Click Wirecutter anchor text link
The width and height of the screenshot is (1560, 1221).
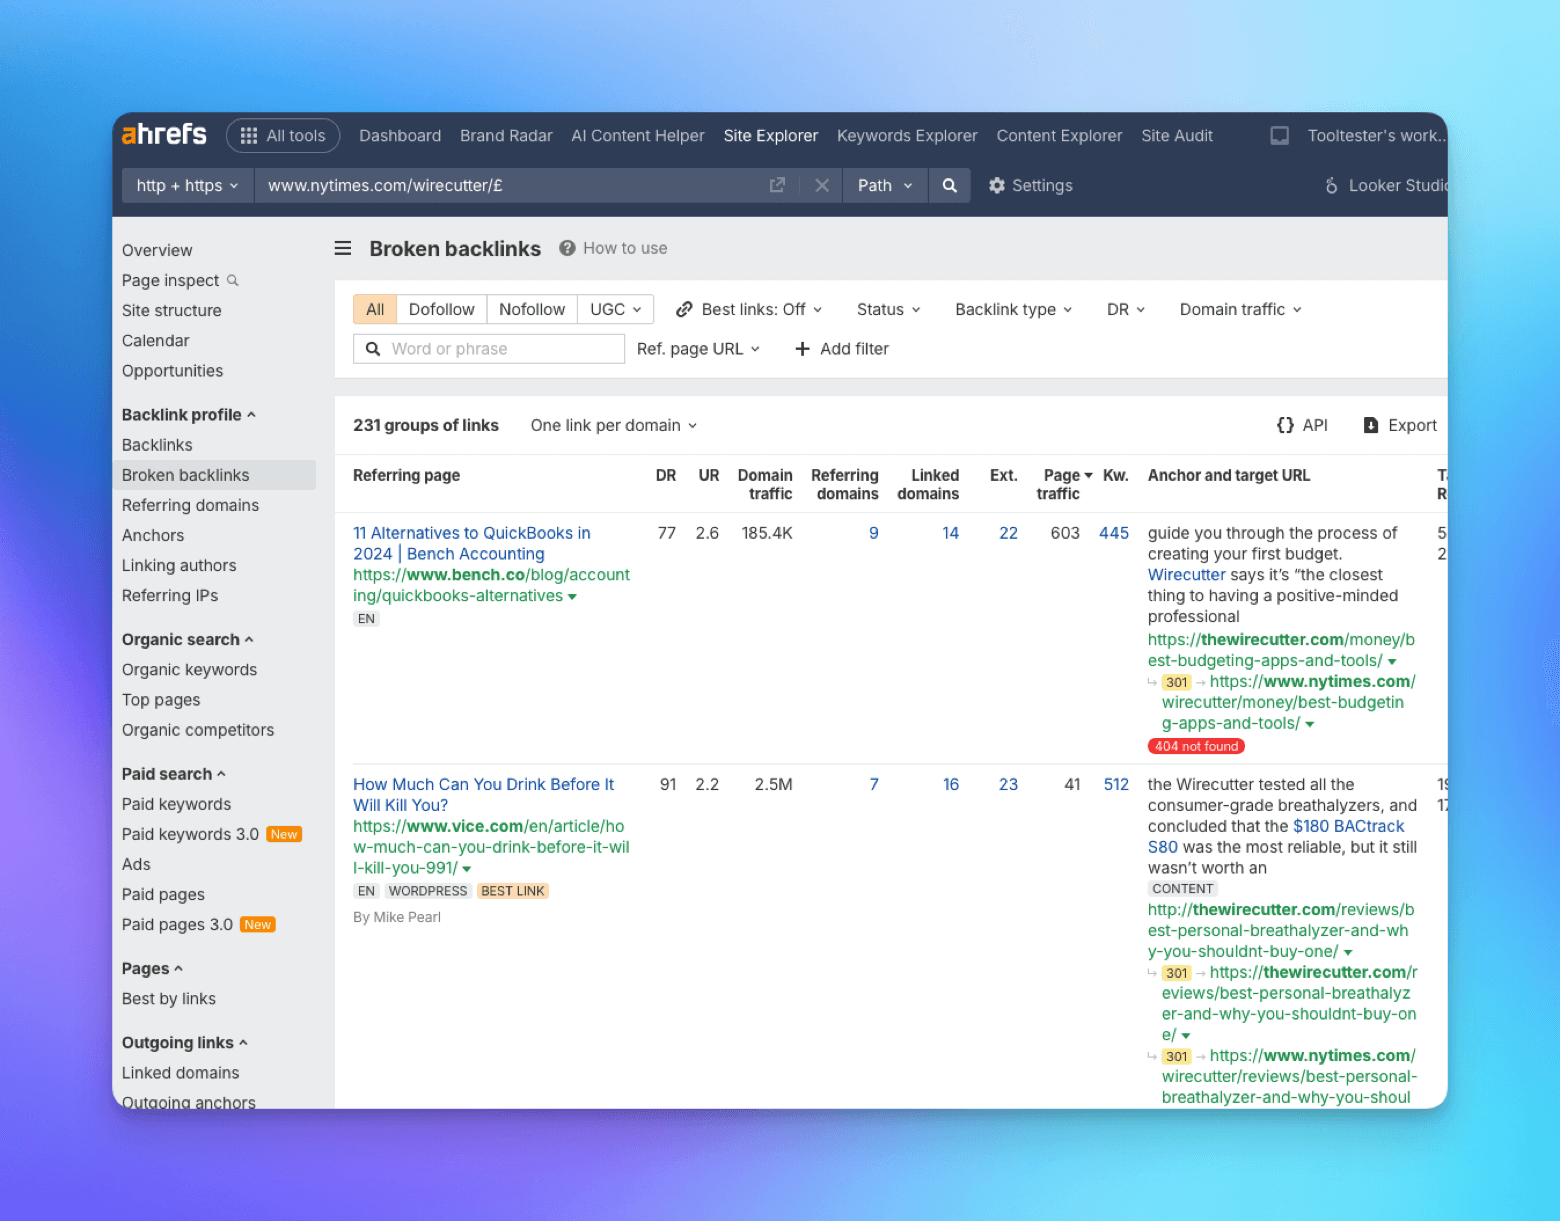pos(1186,574)
